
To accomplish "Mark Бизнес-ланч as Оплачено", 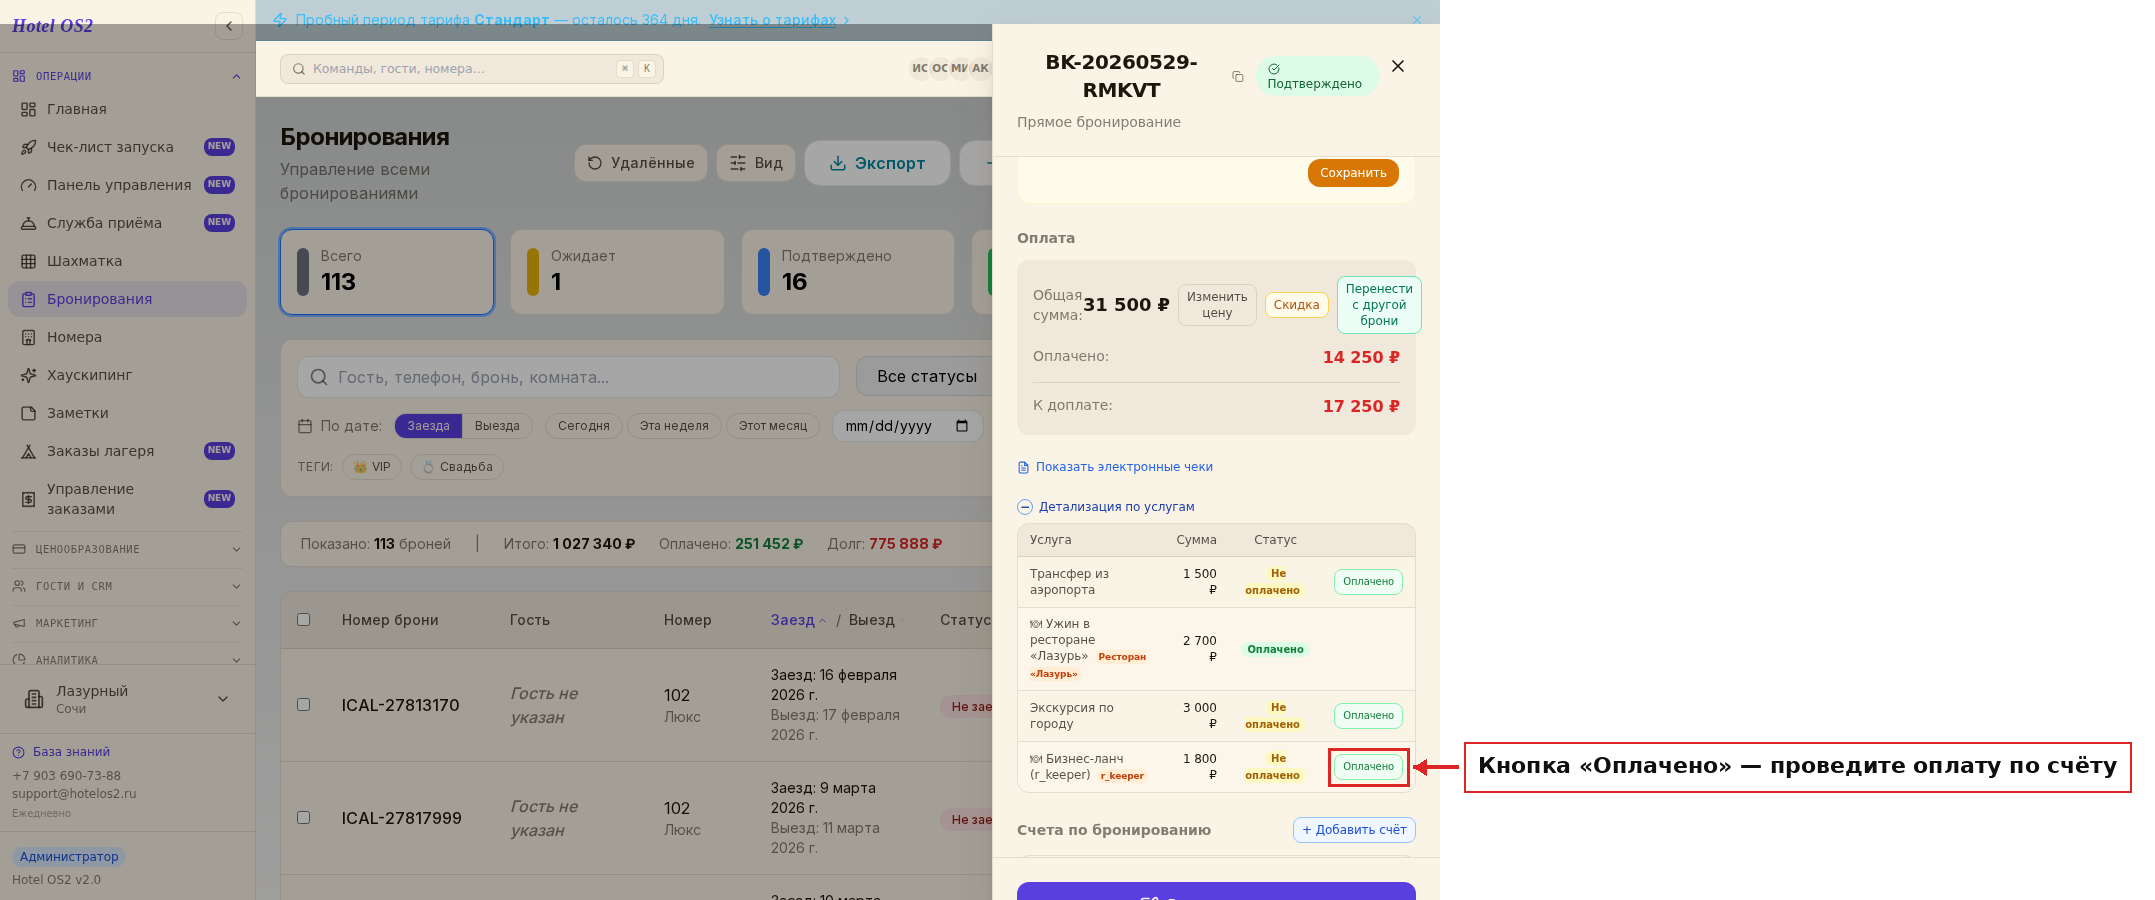I will pyautogui.click(x=1368, y=767).
